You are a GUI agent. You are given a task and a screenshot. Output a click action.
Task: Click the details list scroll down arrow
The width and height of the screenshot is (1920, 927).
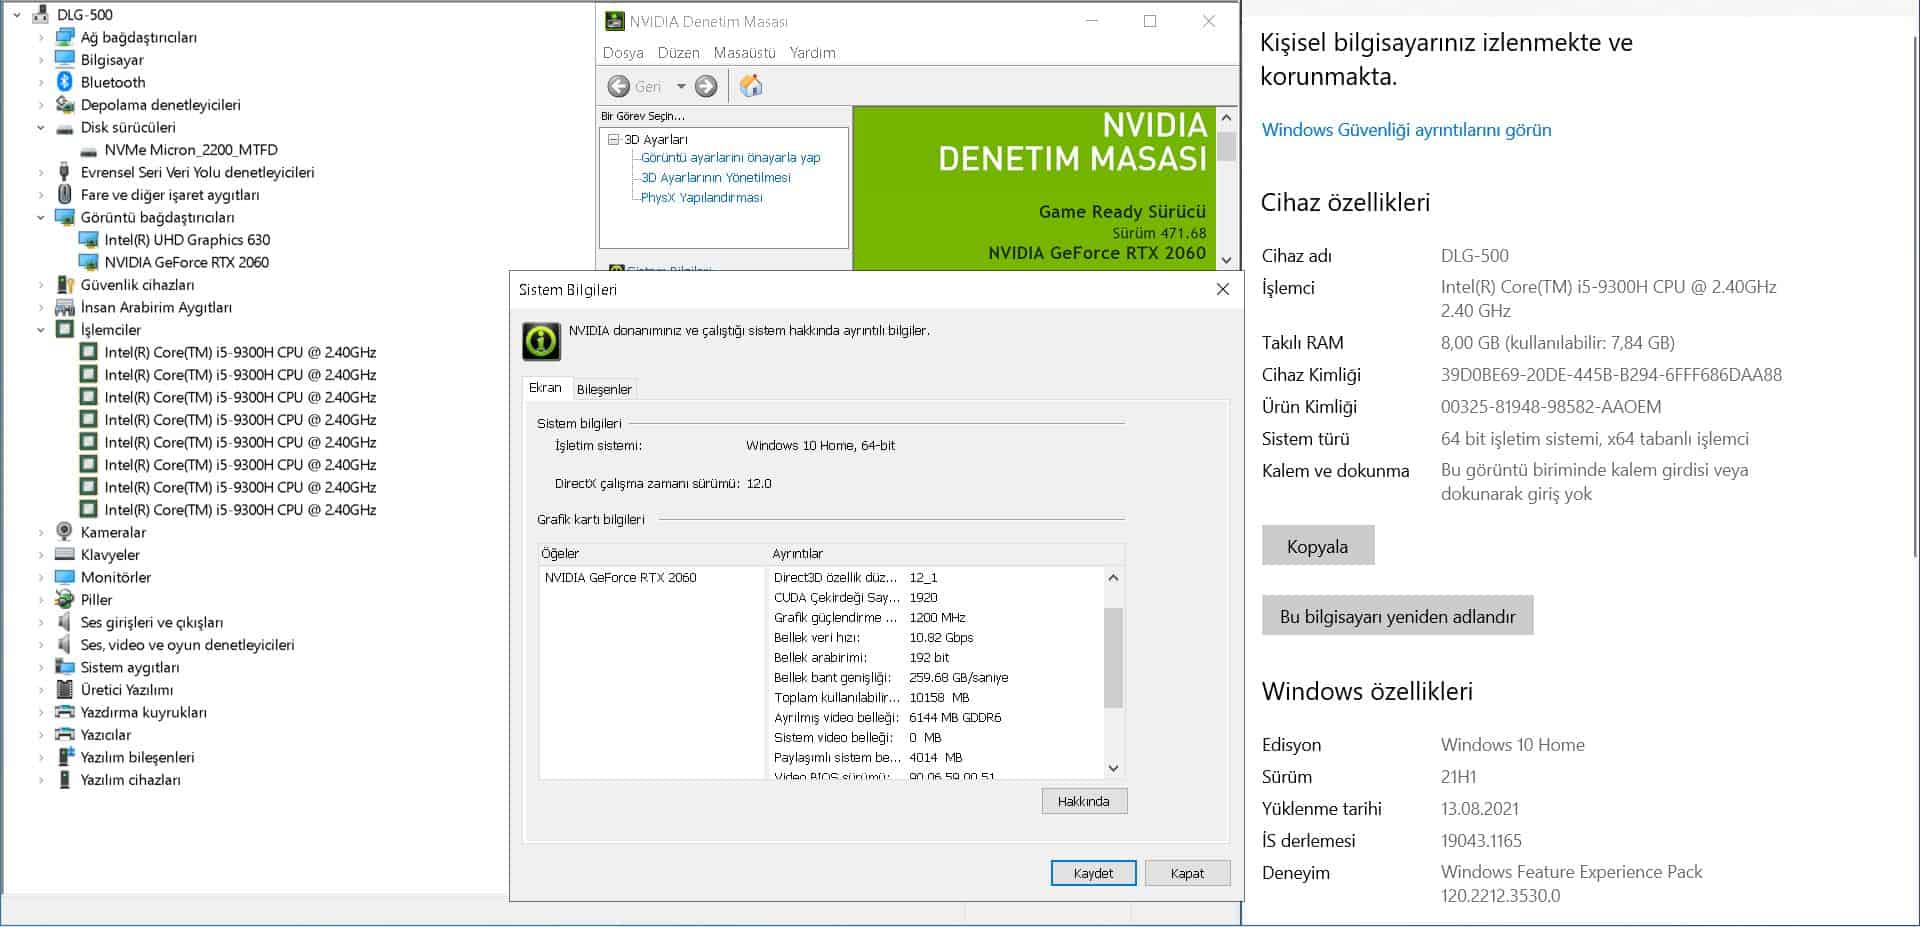[1113, 769]
